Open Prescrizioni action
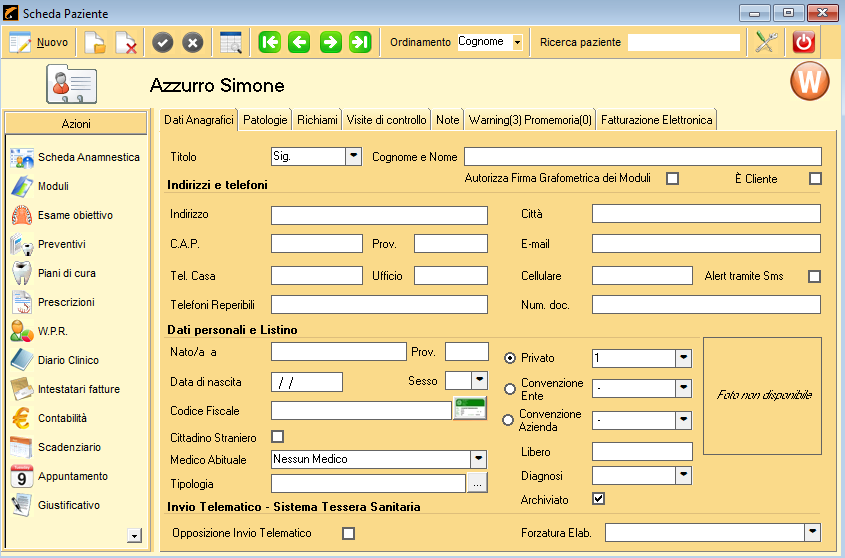 (52, 302)
